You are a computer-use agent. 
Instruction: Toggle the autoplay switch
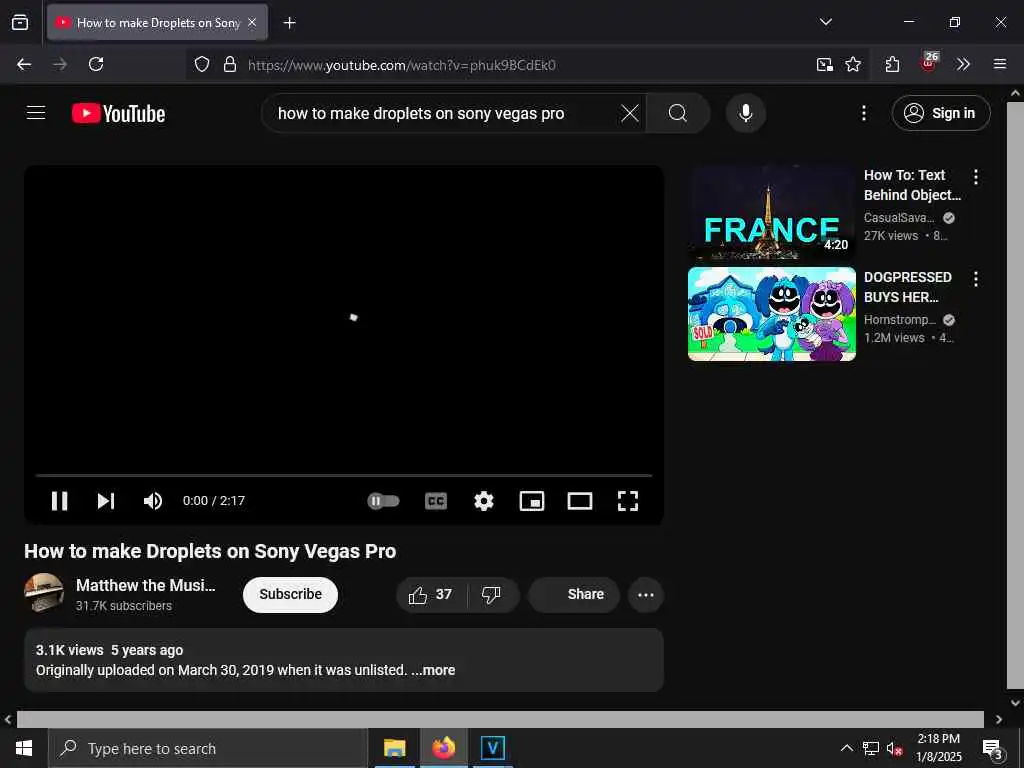(383, 501)
